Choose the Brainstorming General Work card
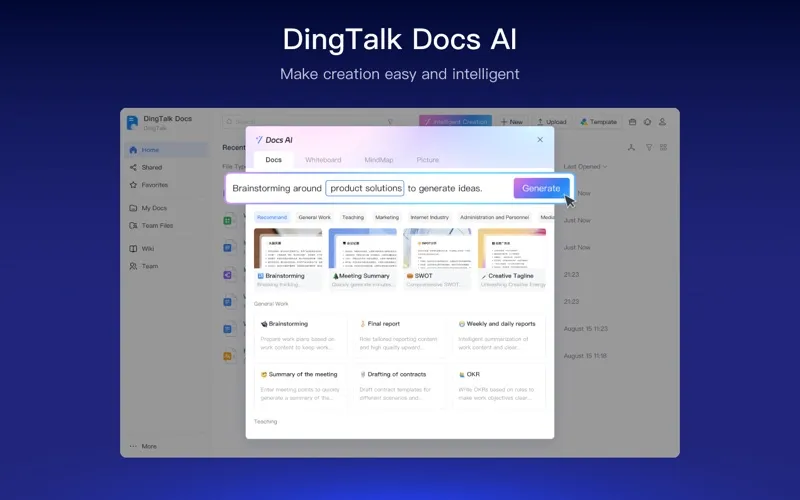Viewport: 800px width, 500px height. coord(300,336)
